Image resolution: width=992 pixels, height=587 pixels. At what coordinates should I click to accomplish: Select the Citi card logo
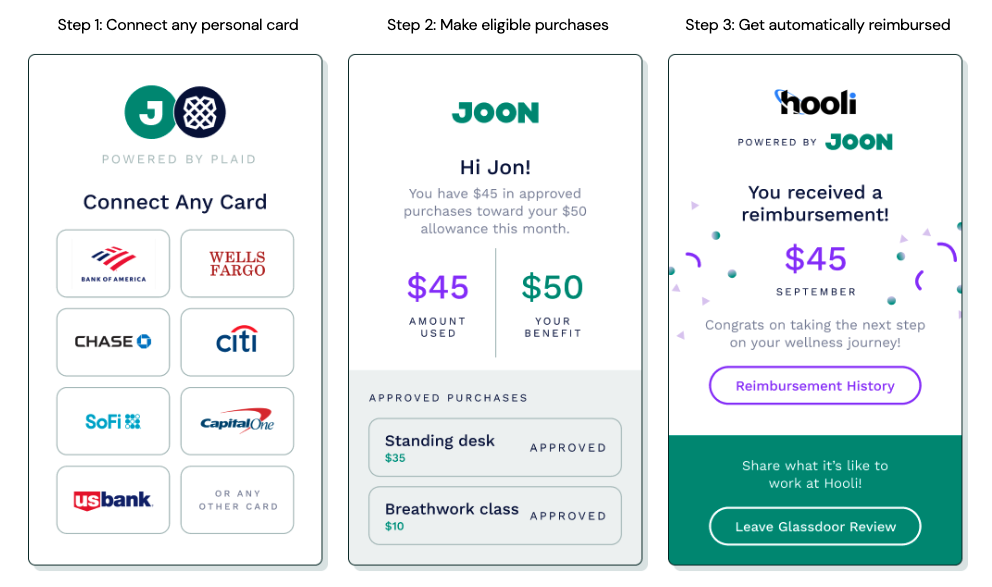pyautogui.click(x=237, y=342)
